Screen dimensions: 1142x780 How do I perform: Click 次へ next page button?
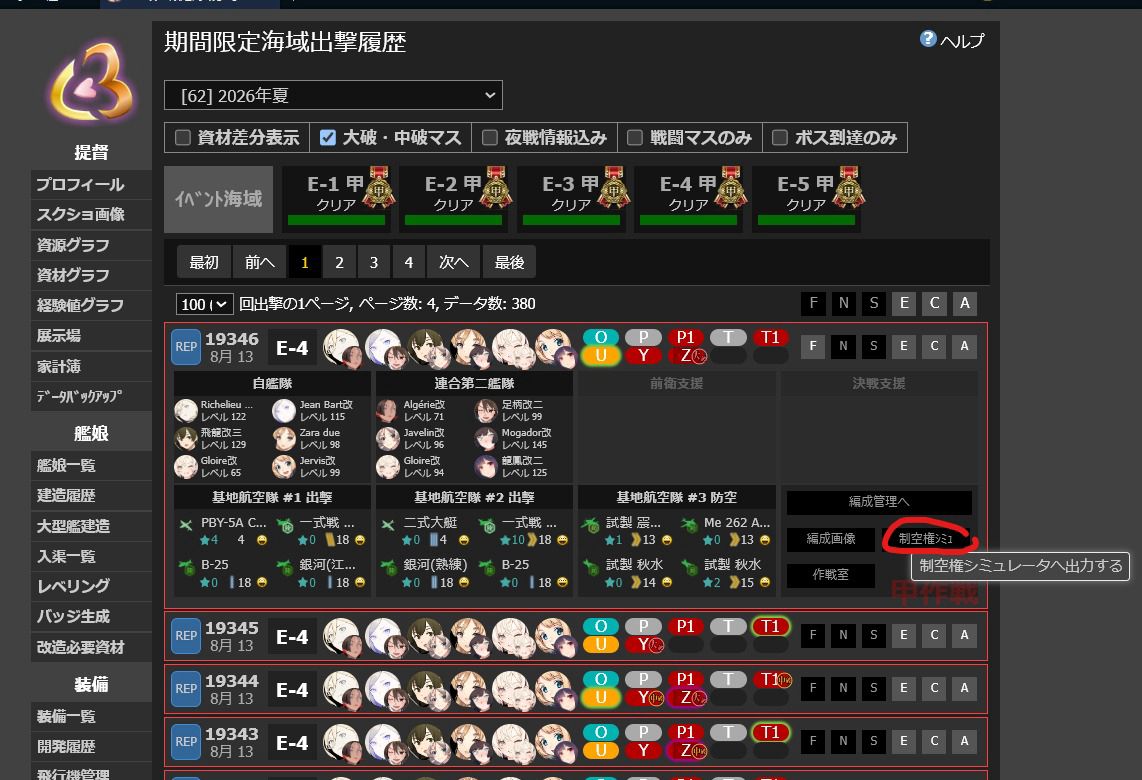click(x=454, y=262)
